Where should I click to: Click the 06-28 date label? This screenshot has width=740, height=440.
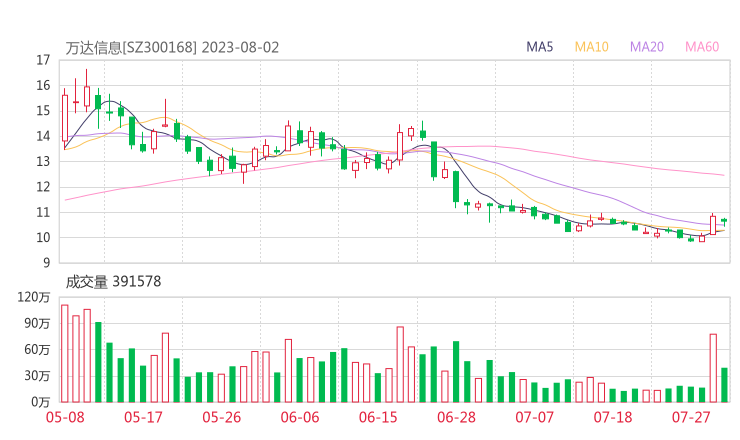[x=456, y=417]
